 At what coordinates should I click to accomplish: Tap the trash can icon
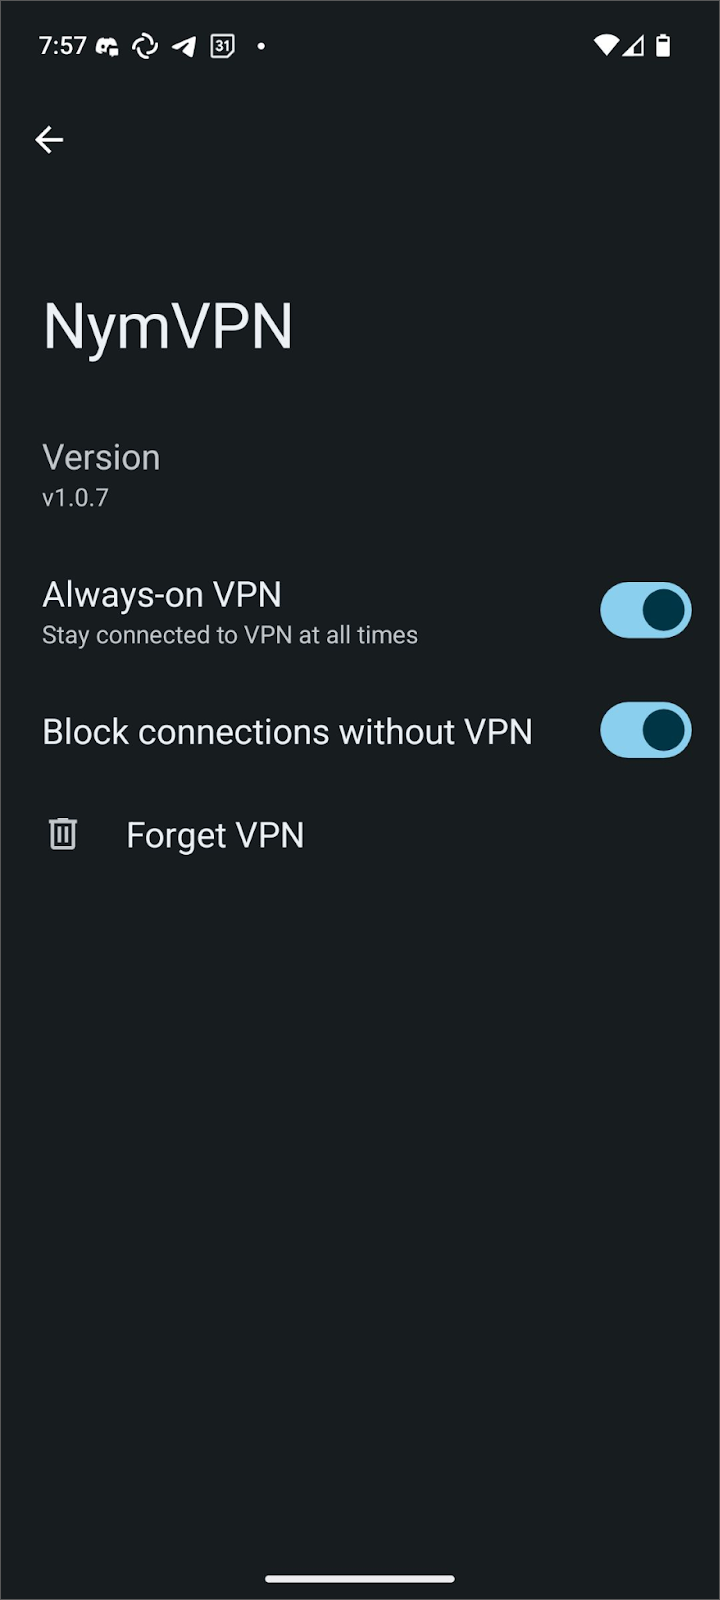(x=63, y=834)
